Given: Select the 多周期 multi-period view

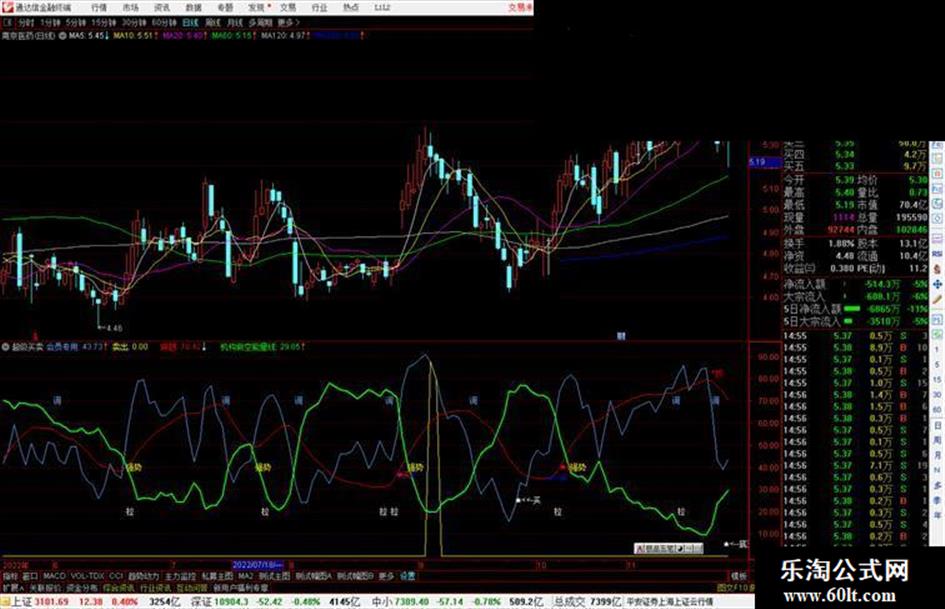Looking at the screenshot, I should [x=260, y=23].
